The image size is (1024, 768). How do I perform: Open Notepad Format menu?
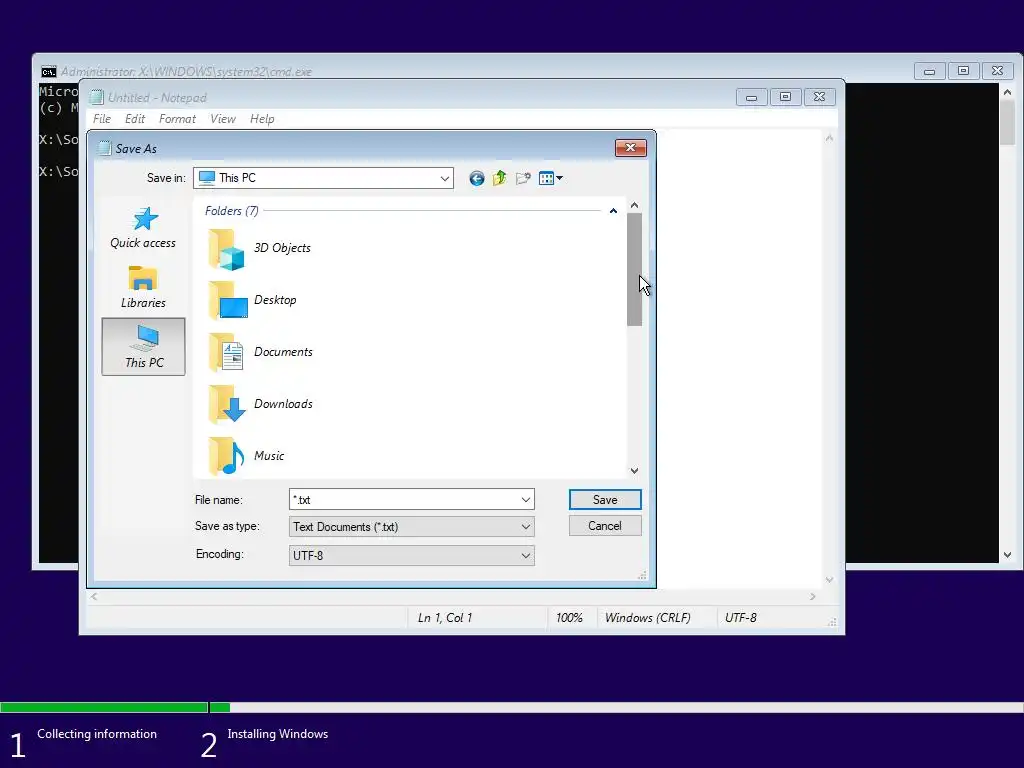click(x=177, y=119)
